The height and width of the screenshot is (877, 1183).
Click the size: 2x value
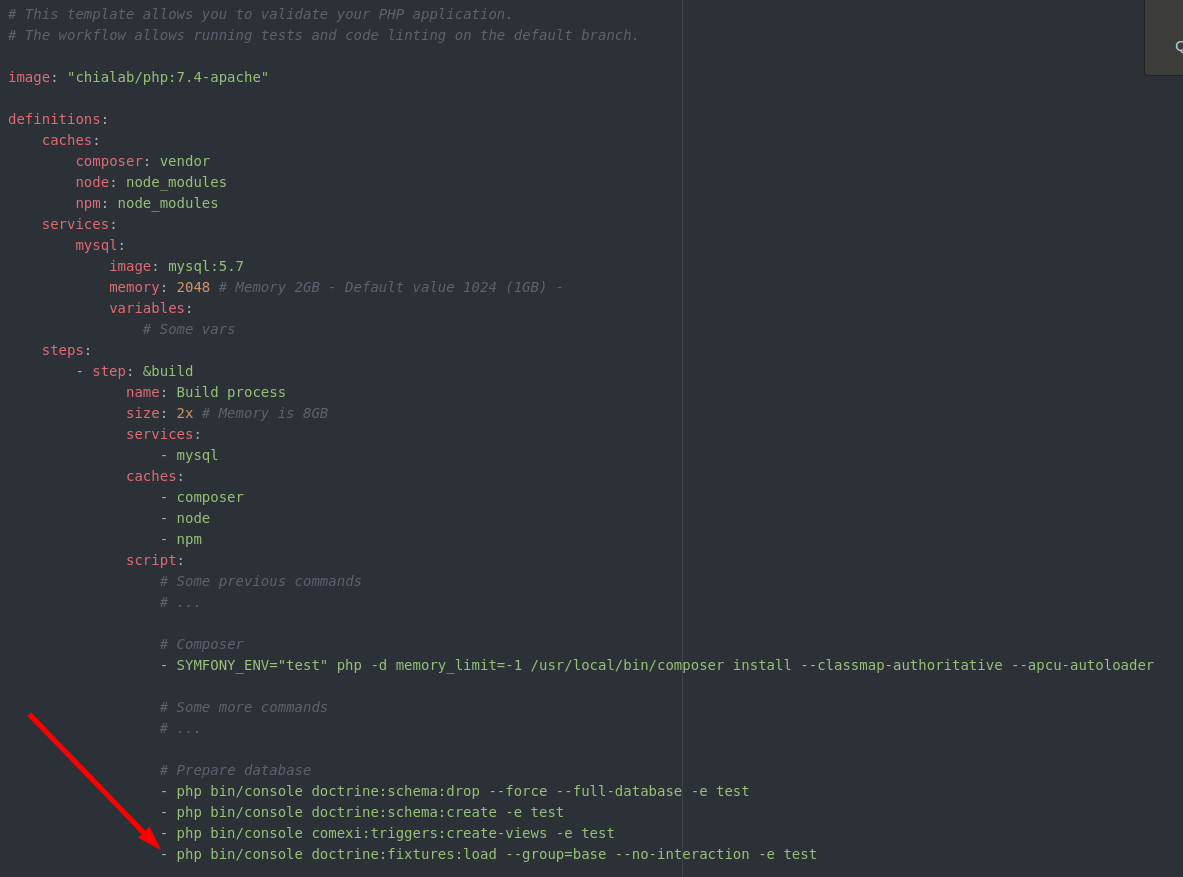tap(185, 414)
